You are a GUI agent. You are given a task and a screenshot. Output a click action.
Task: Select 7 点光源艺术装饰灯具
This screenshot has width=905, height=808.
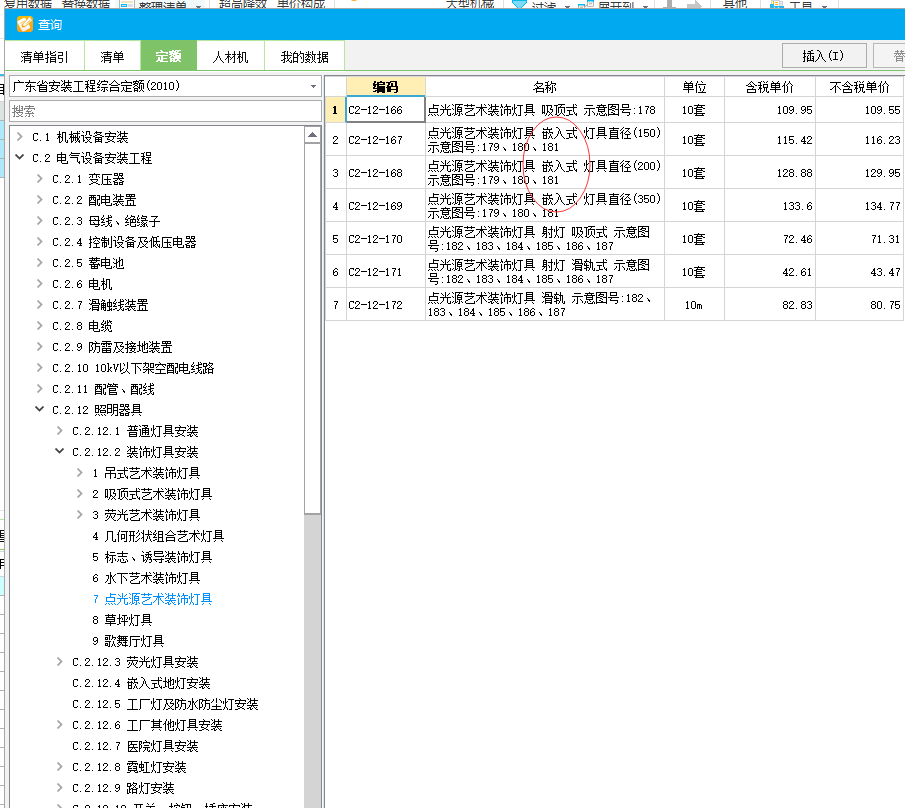[x=152, y=599]
